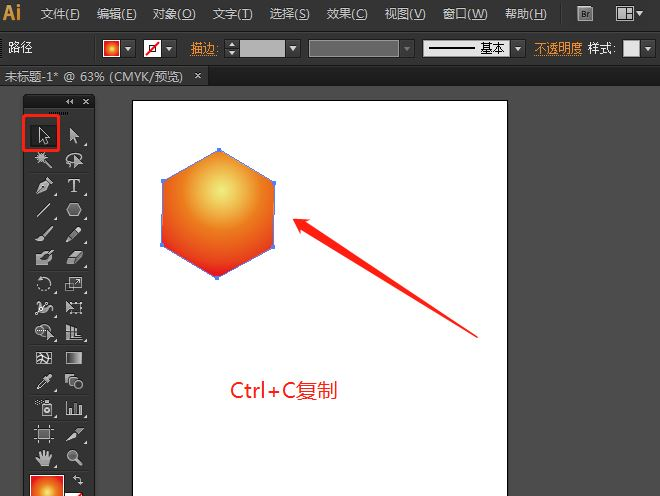
Task: Close the 未标题-1 document tab
Action: click(198, 76)
